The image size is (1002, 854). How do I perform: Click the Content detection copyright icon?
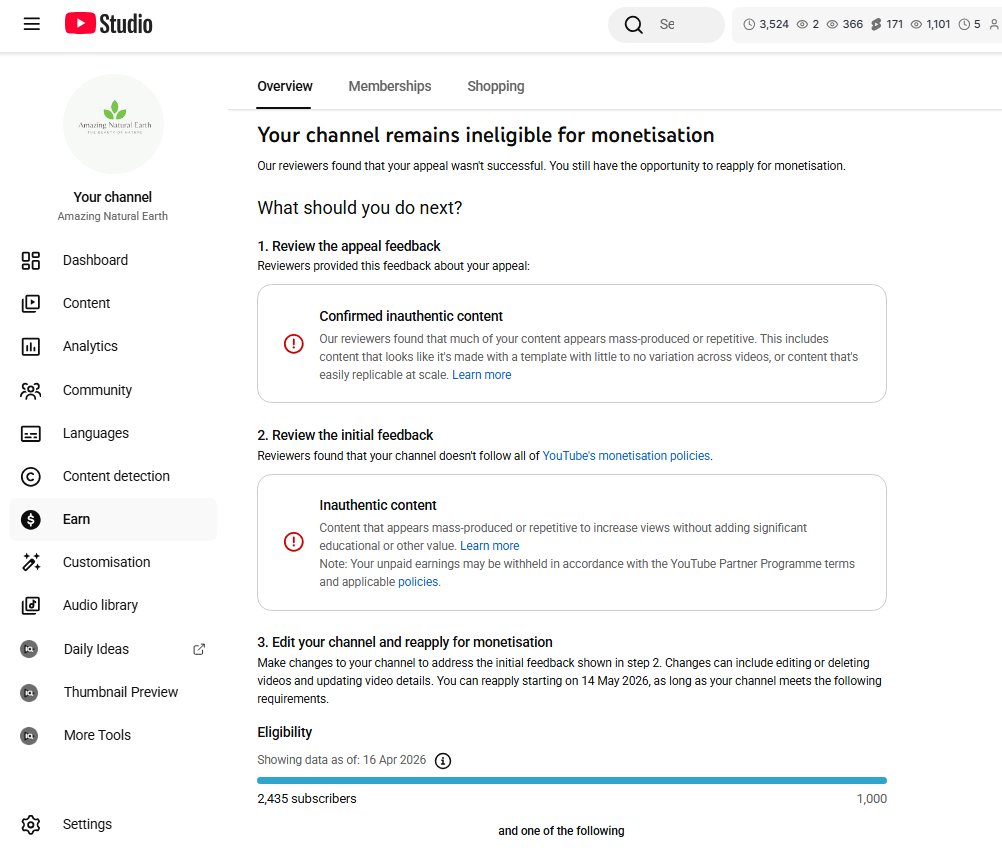tap(31, 476)
